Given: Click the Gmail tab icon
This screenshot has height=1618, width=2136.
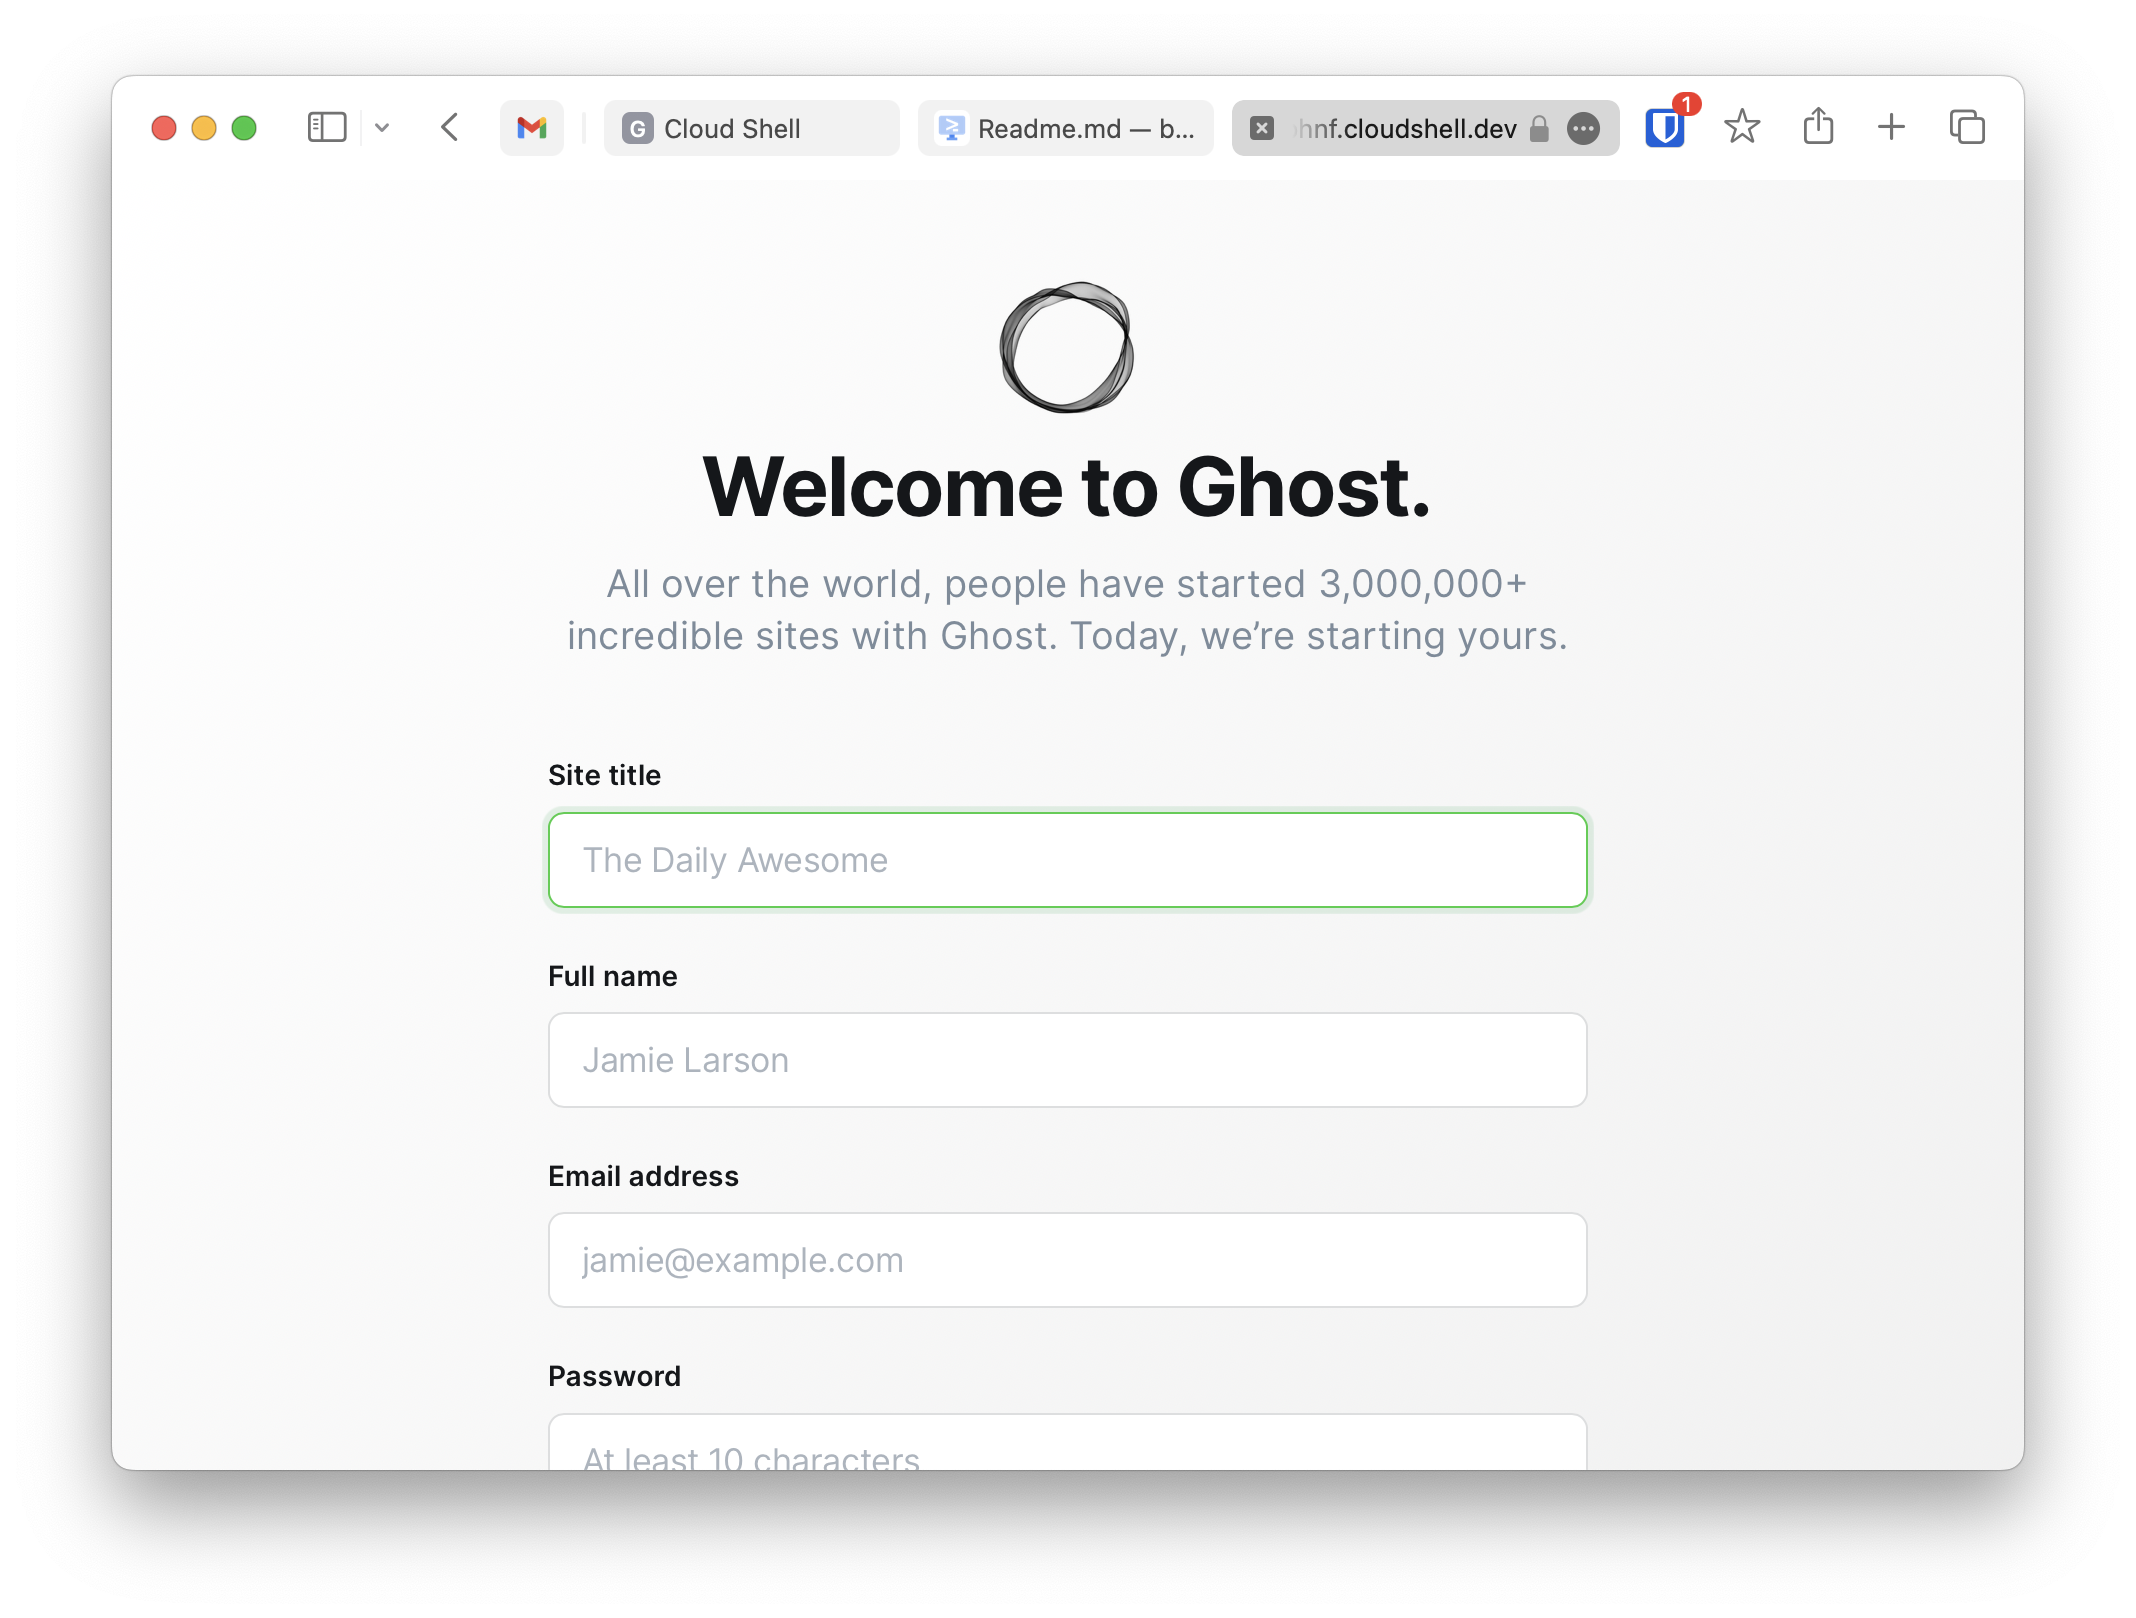Looking at the screenshot, I should pos(532,127).
